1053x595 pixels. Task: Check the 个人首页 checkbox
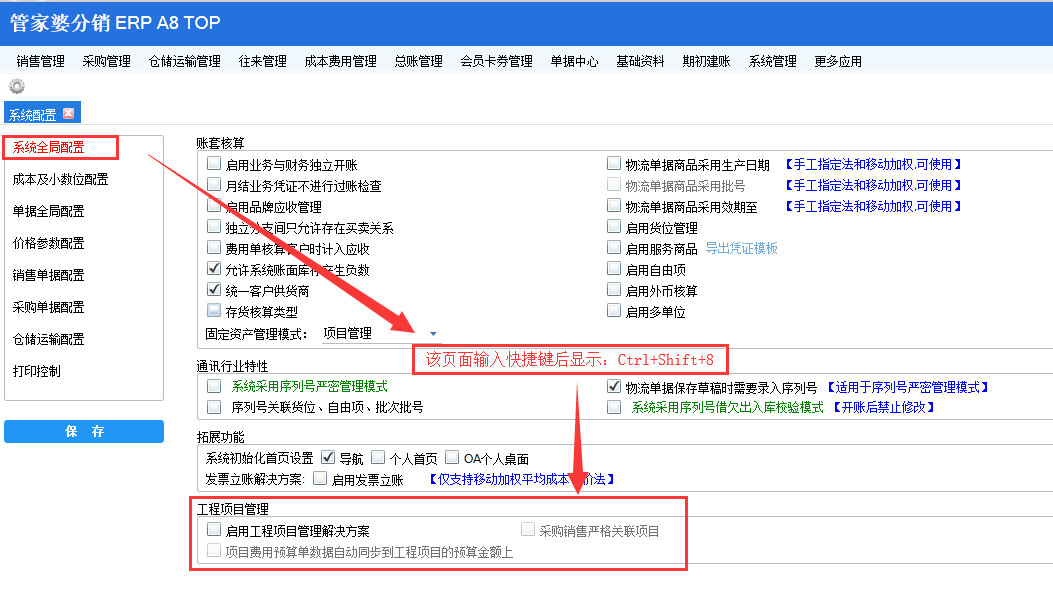378,457
